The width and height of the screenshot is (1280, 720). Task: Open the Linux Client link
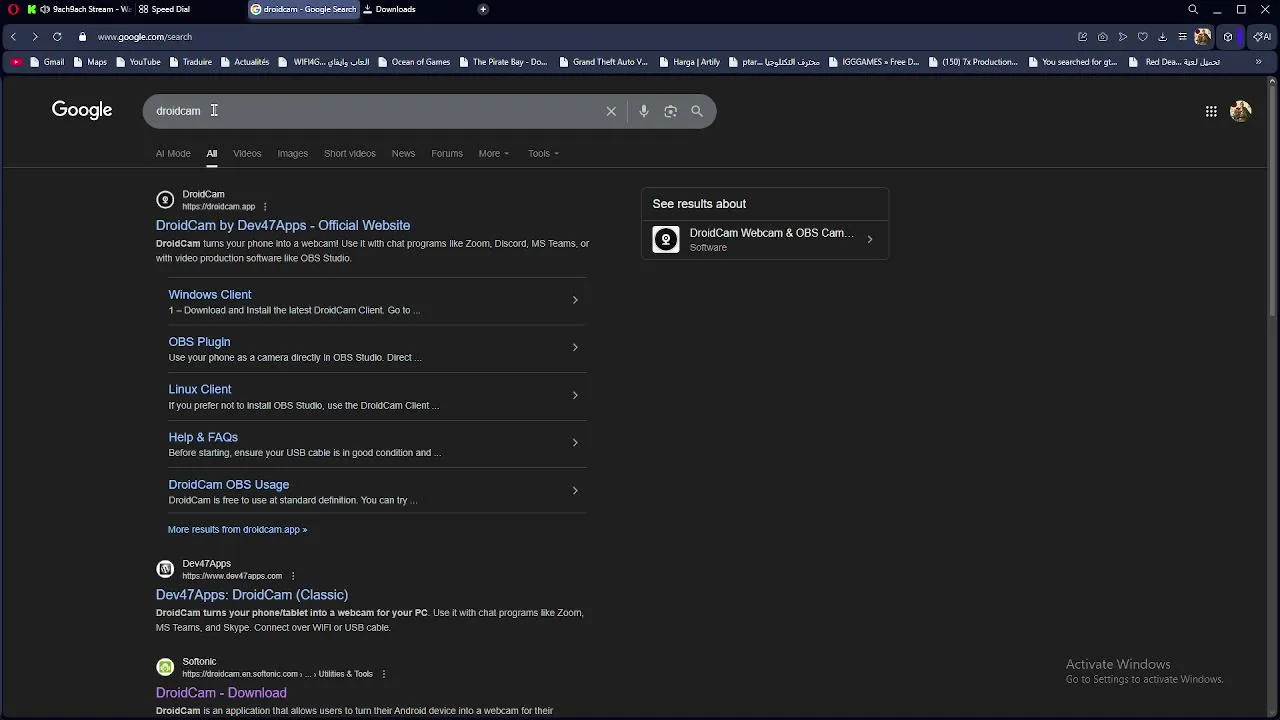pyautogui.click(x=200, y=389)
